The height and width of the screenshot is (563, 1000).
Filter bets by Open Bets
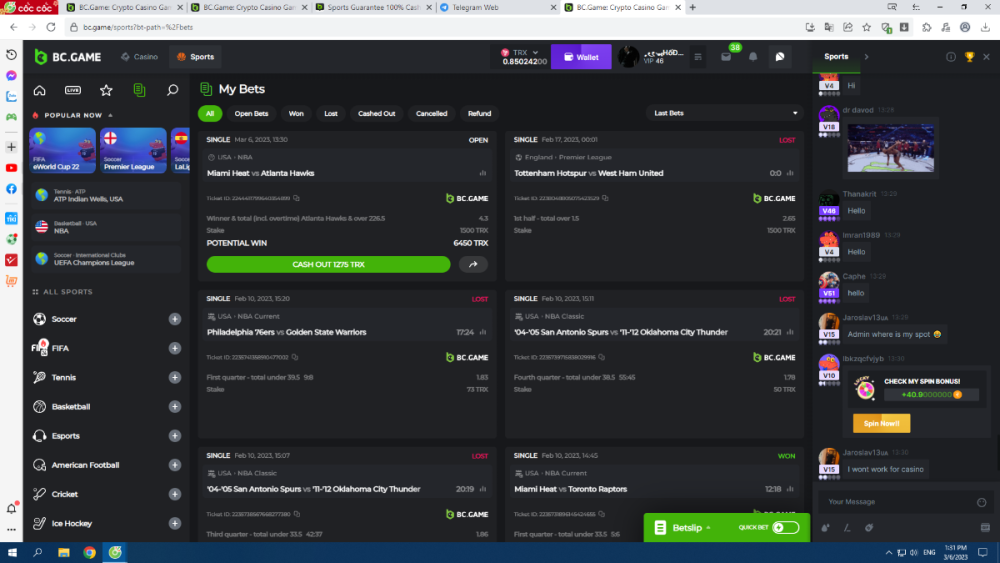click(x=251, y=113)
